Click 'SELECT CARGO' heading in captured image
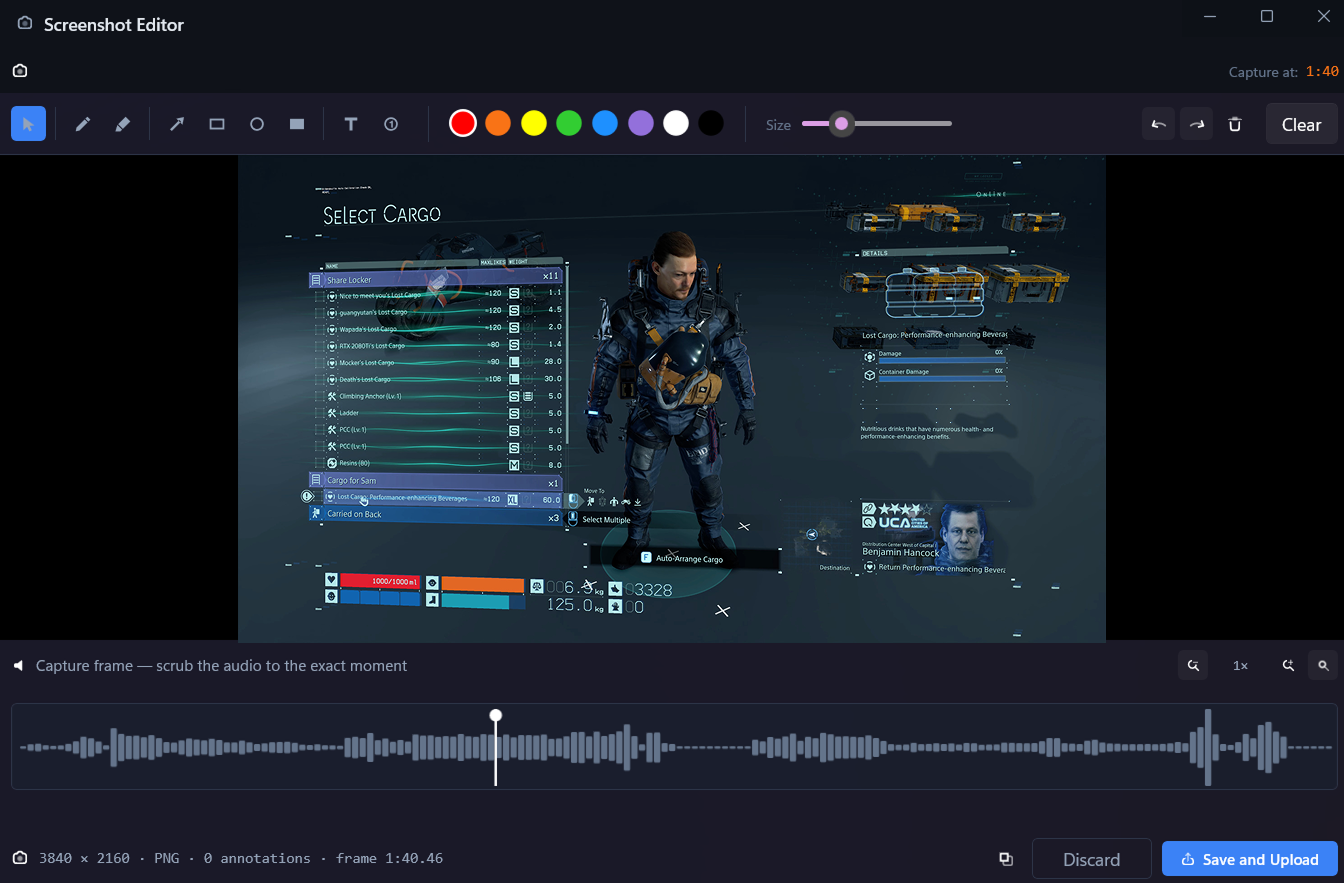Viewport: 1344px width, 883px height. pos(381,214)
